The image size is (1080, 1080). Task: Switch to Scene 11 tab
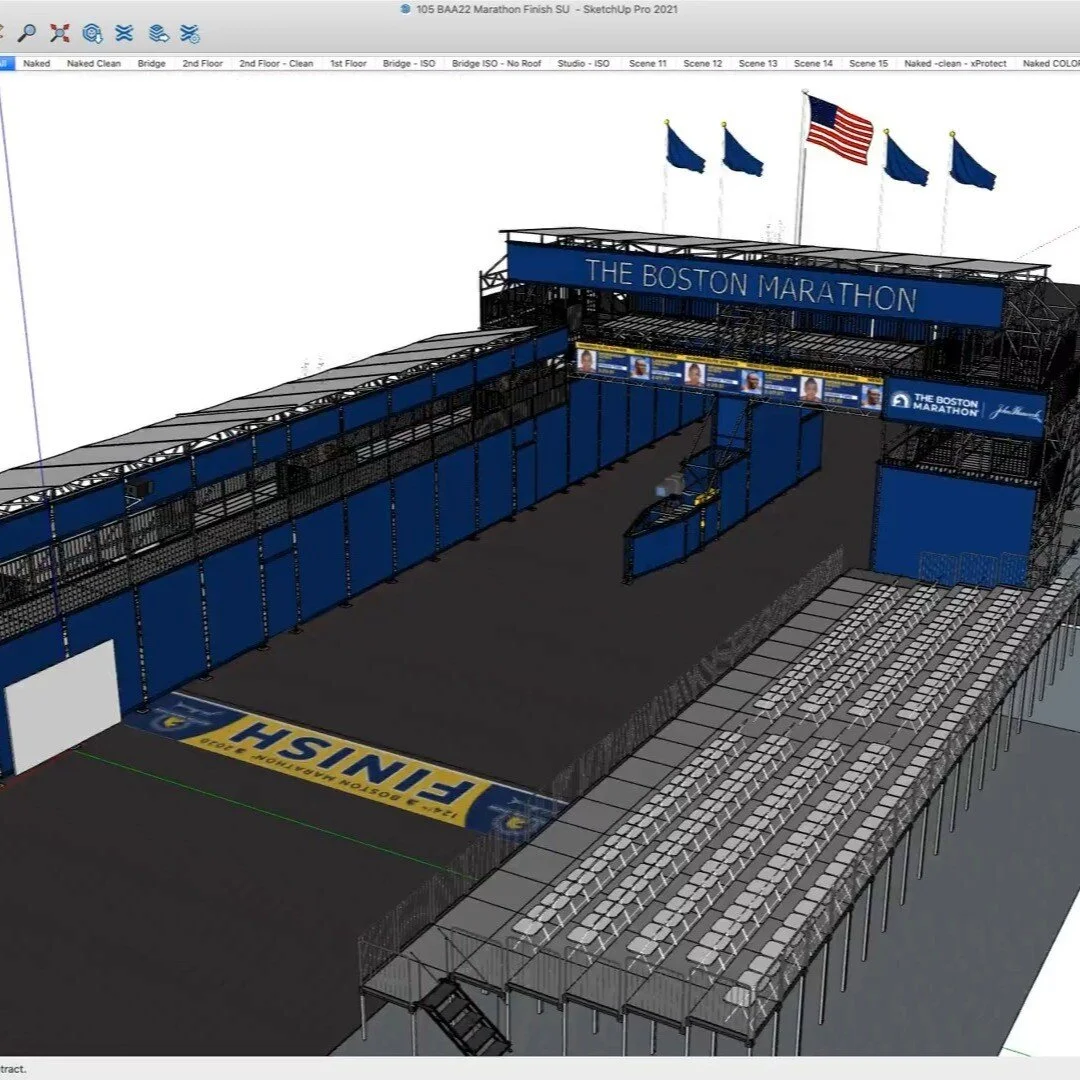(647, 63)
